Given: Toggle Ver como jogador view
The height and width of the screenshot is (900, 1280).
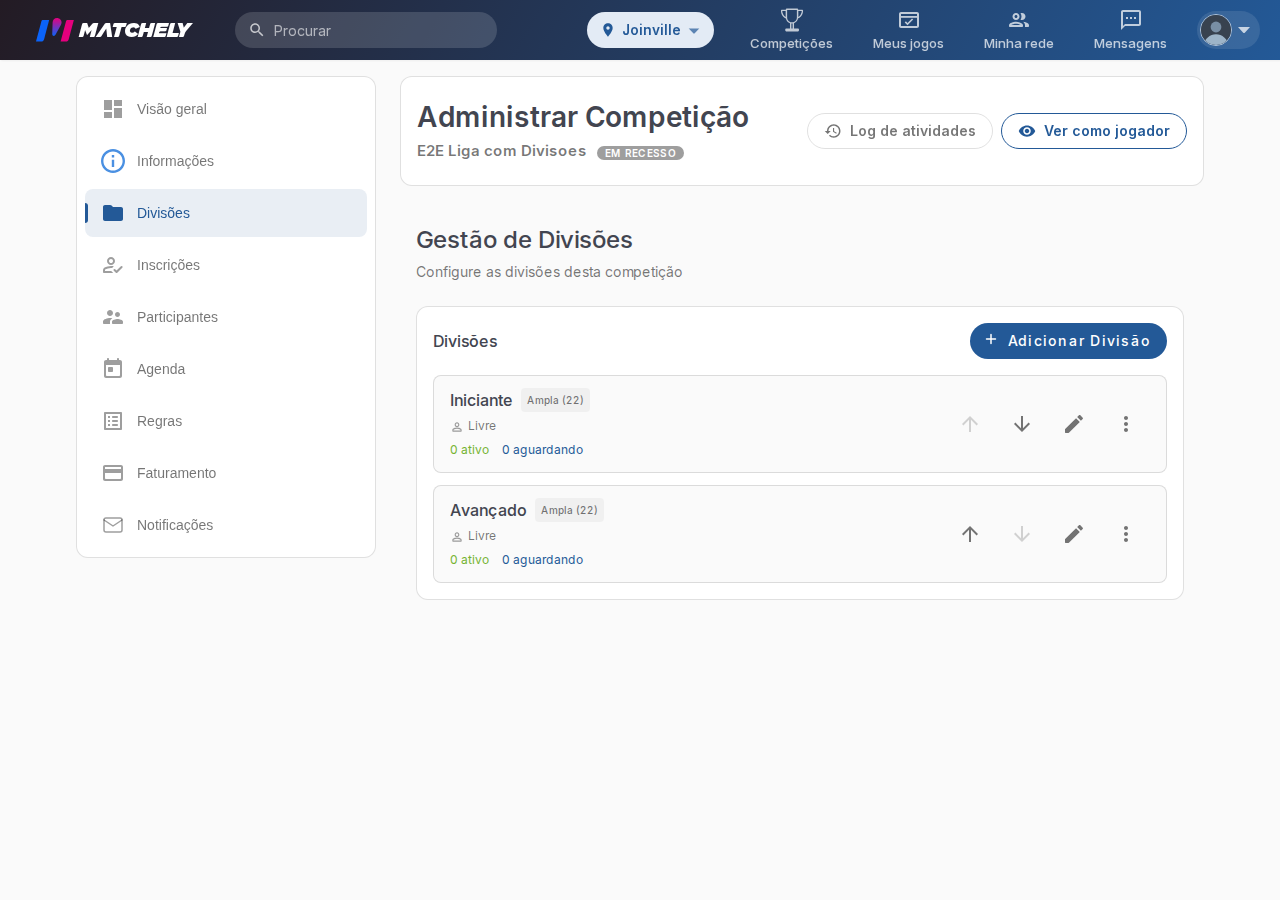Looking at the screenshot, I should point(1094,131).
